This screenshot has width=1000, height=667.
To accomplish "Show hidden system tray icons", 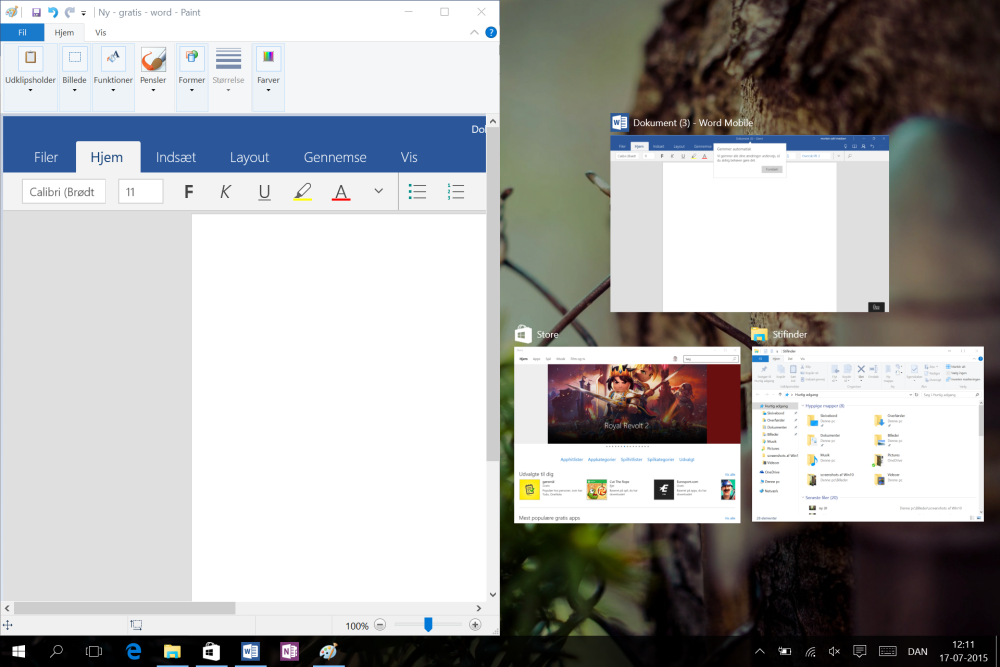I will pos(760,652).
